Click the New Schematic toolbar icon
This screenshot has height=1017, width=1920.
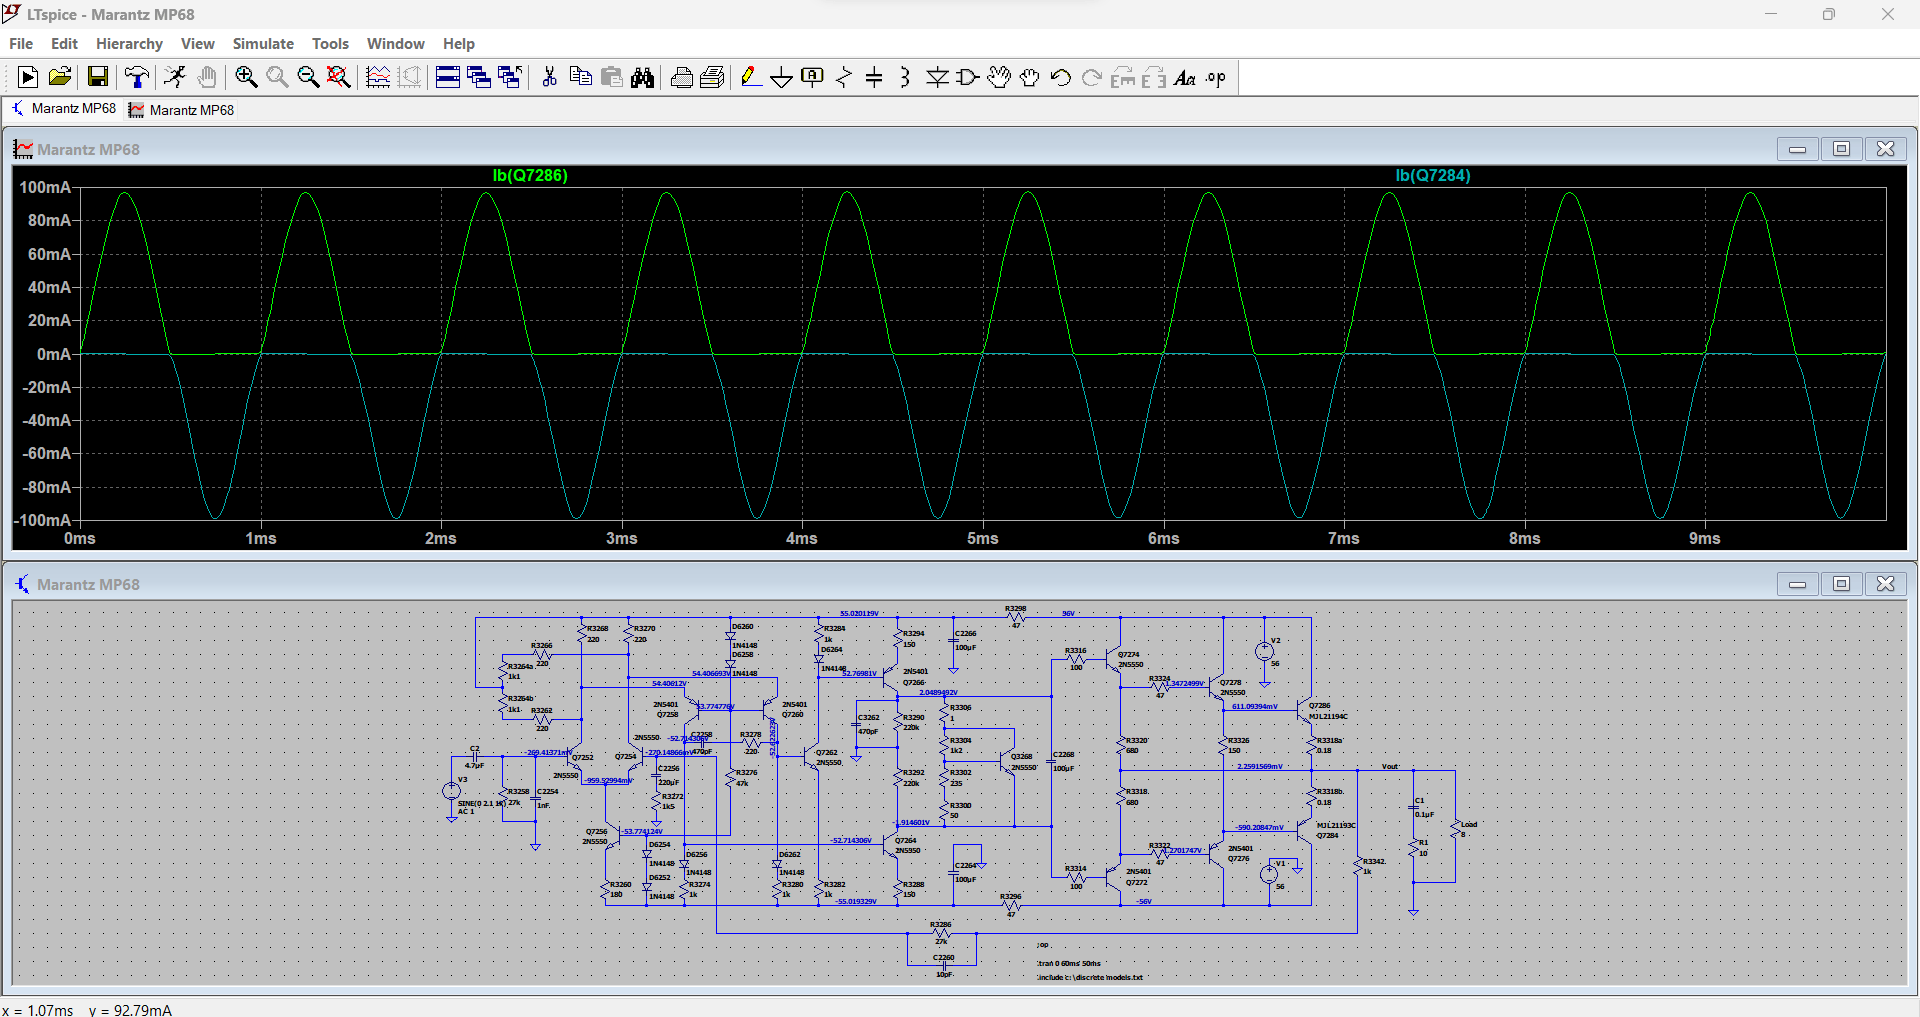28,77
